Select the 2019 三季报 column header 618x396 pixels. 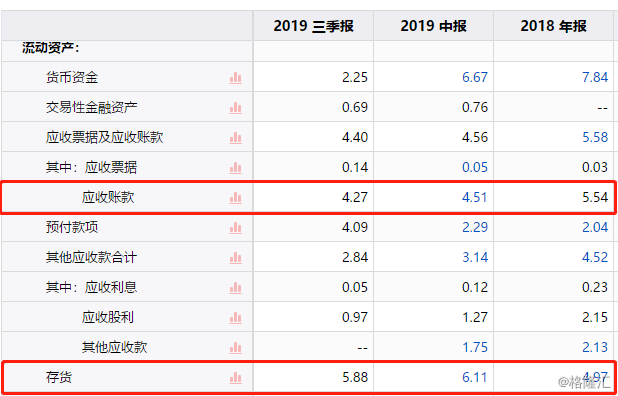313,26
